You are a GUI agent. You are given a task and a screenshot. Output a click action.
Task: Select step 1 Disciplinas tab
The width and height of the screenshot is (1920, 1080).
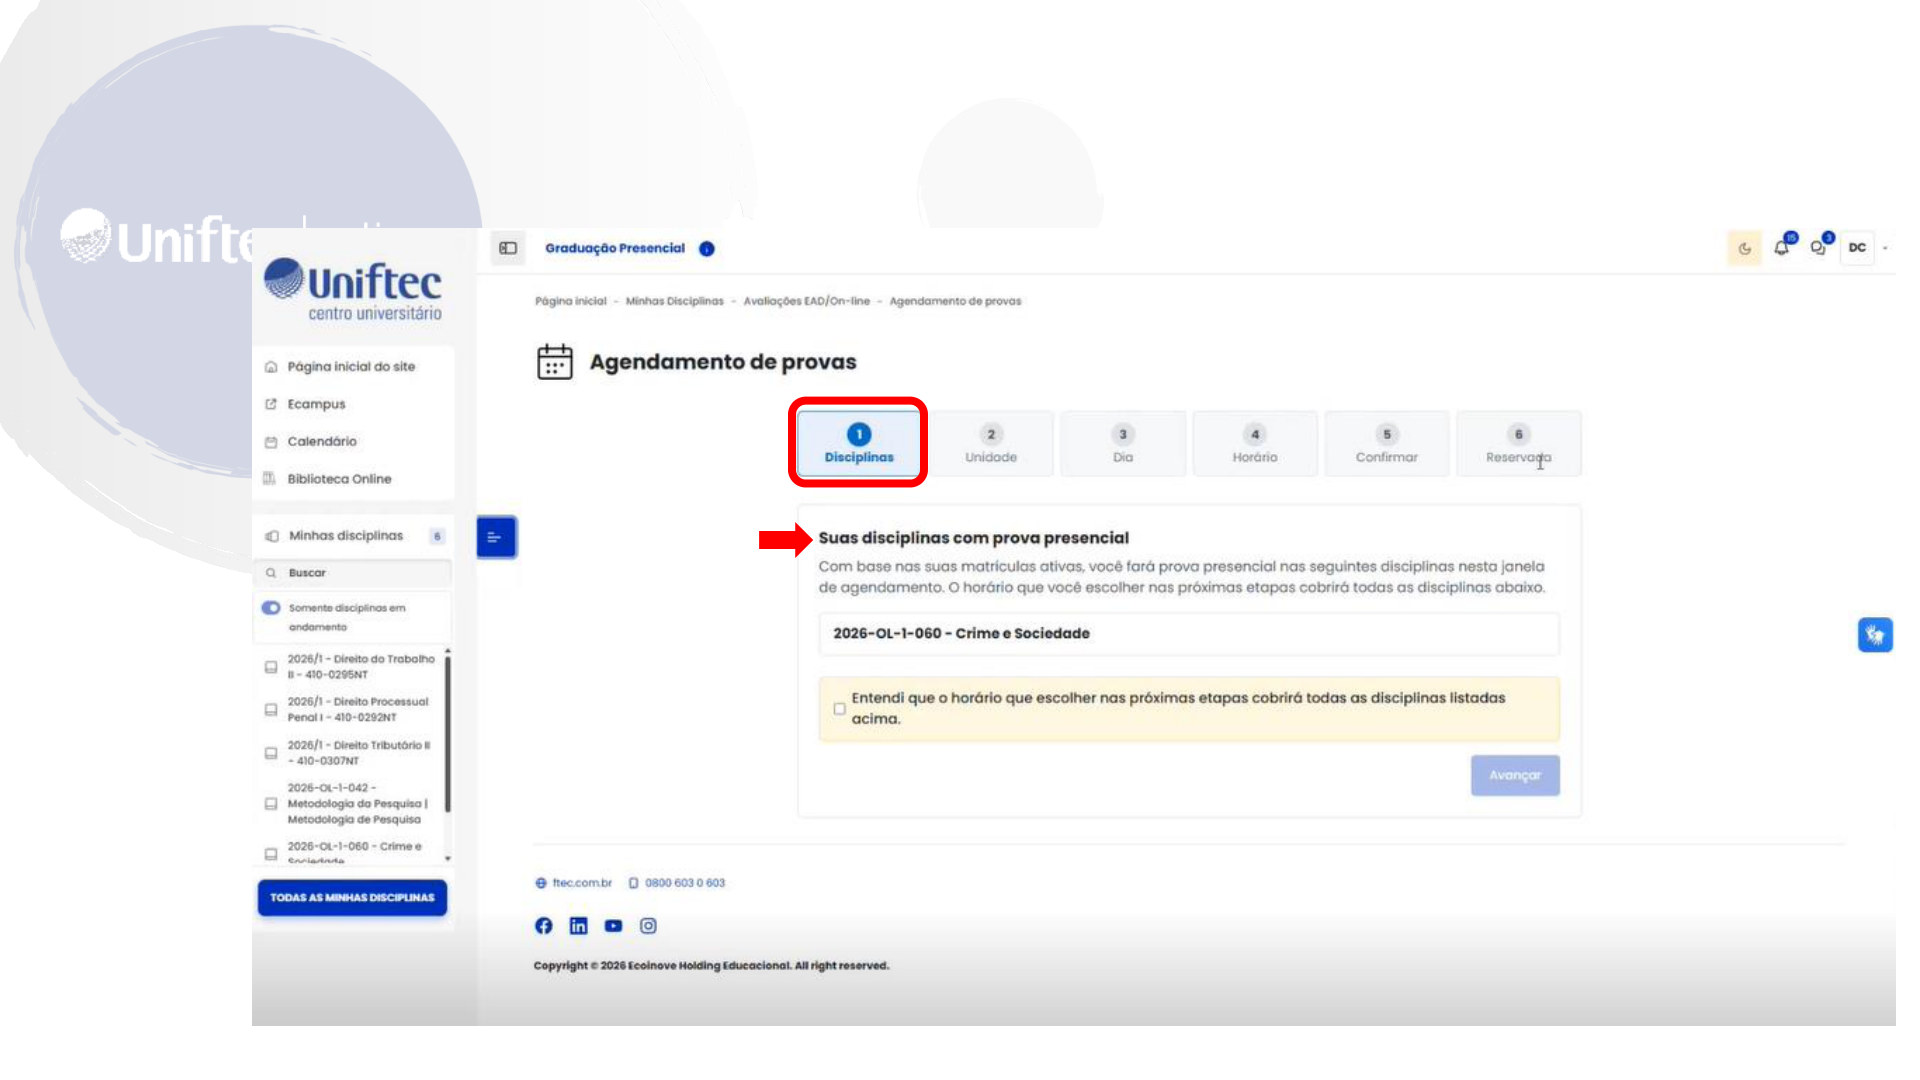tap(859, 443)
